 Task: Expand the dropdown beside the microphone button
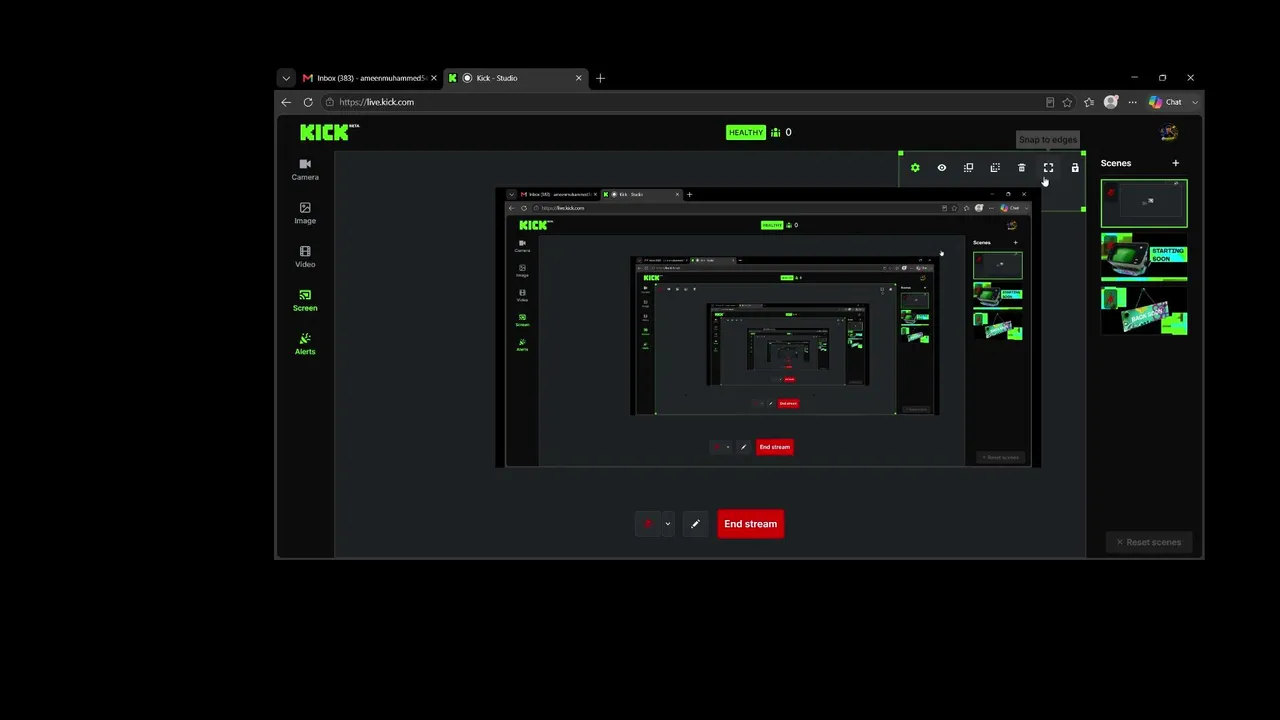click(x=668, y=524)
